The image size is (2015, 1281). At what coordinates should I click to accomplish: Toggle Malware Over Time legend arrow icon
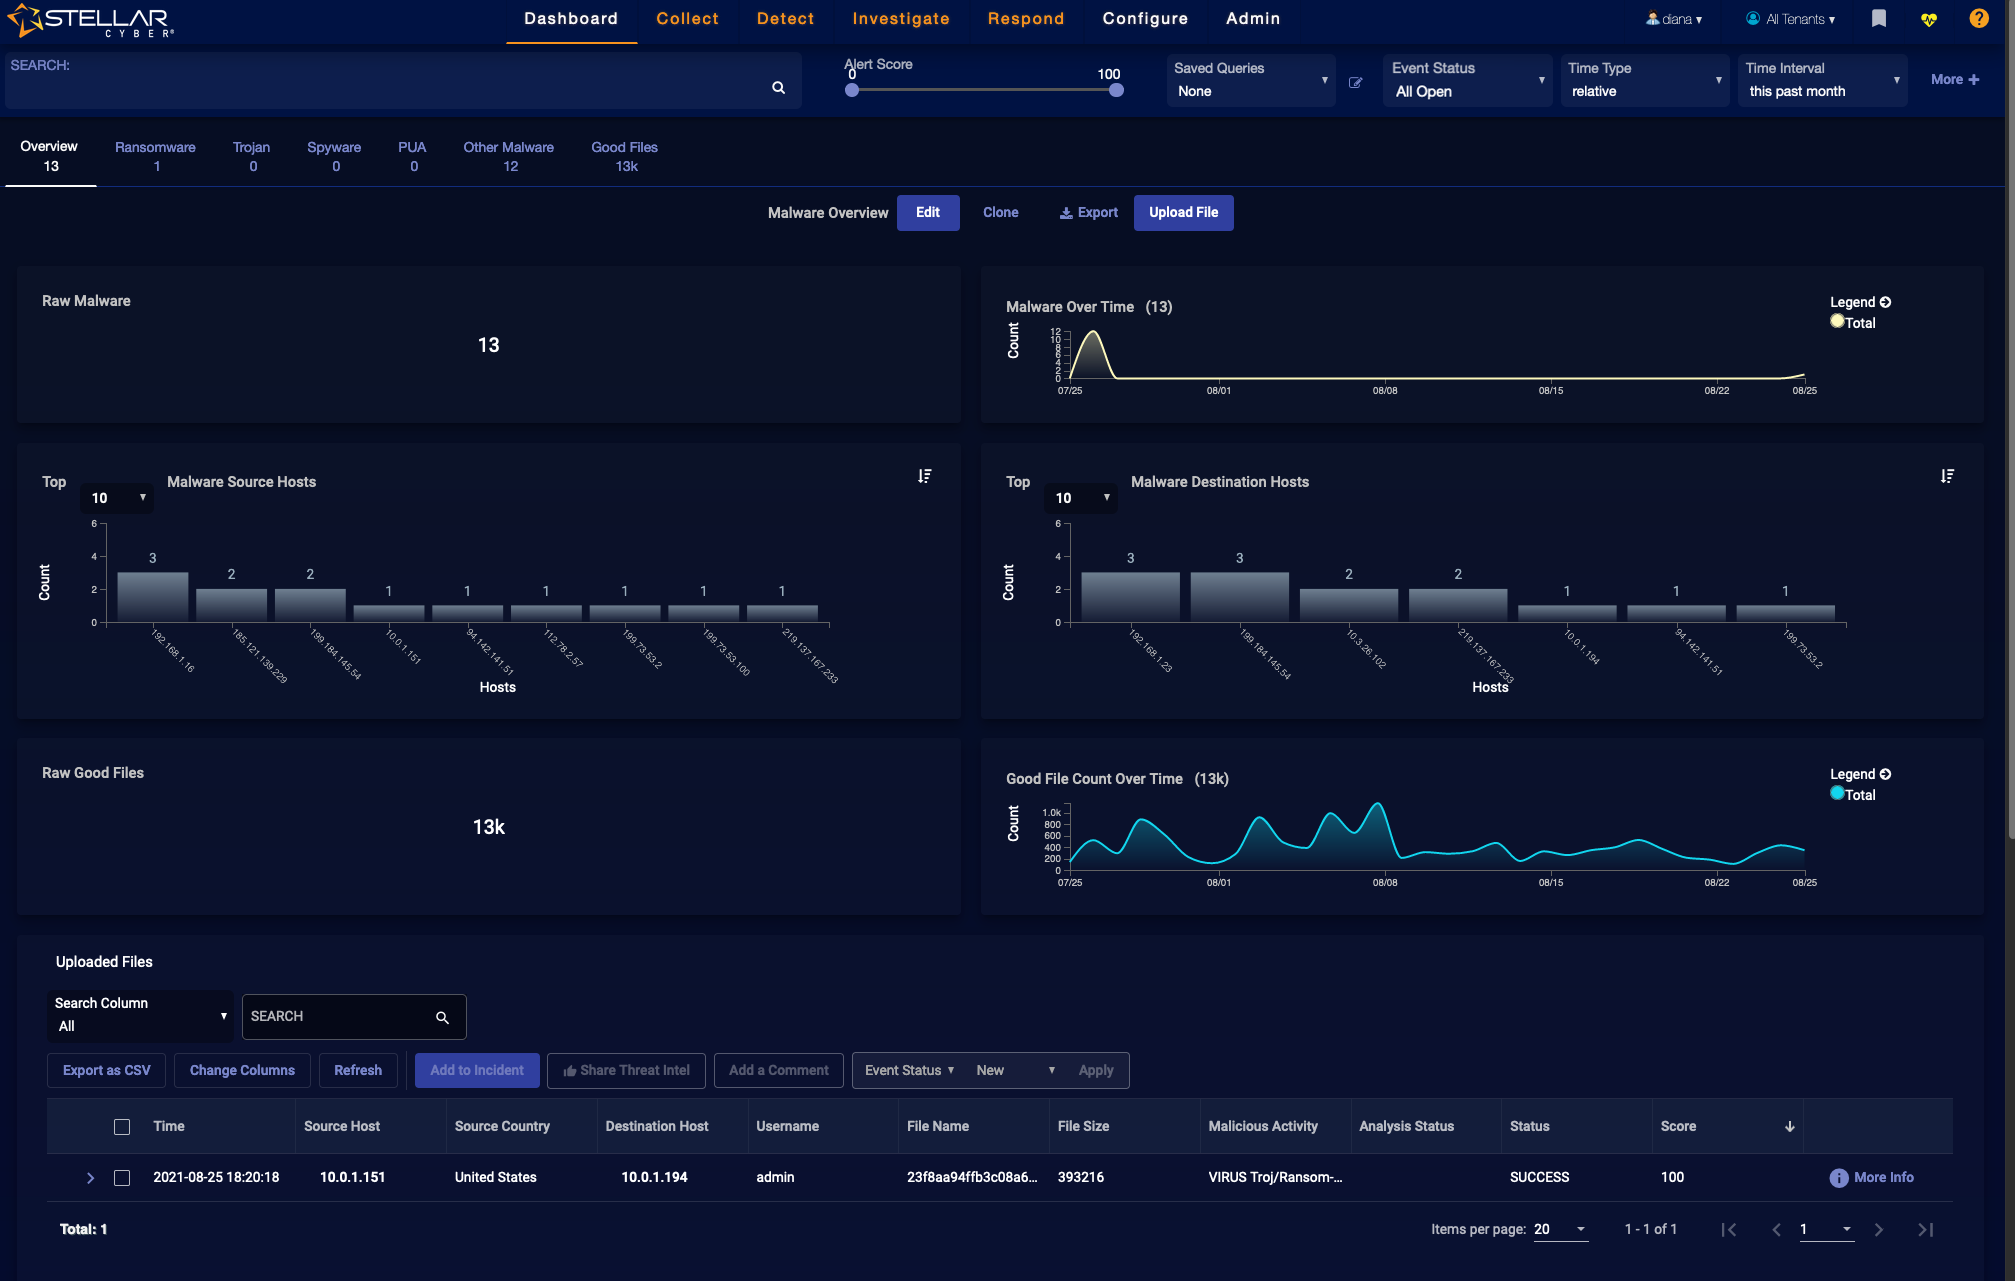(1885, 302)
